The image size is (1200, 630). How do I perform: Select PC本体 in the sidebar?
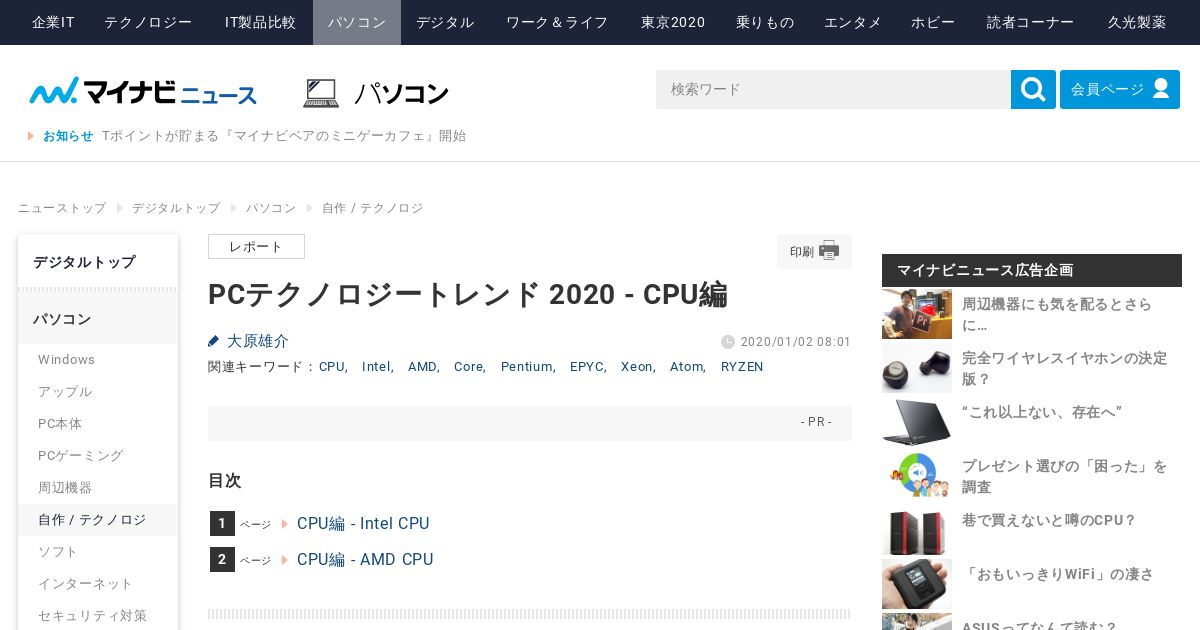pos(98,424)
